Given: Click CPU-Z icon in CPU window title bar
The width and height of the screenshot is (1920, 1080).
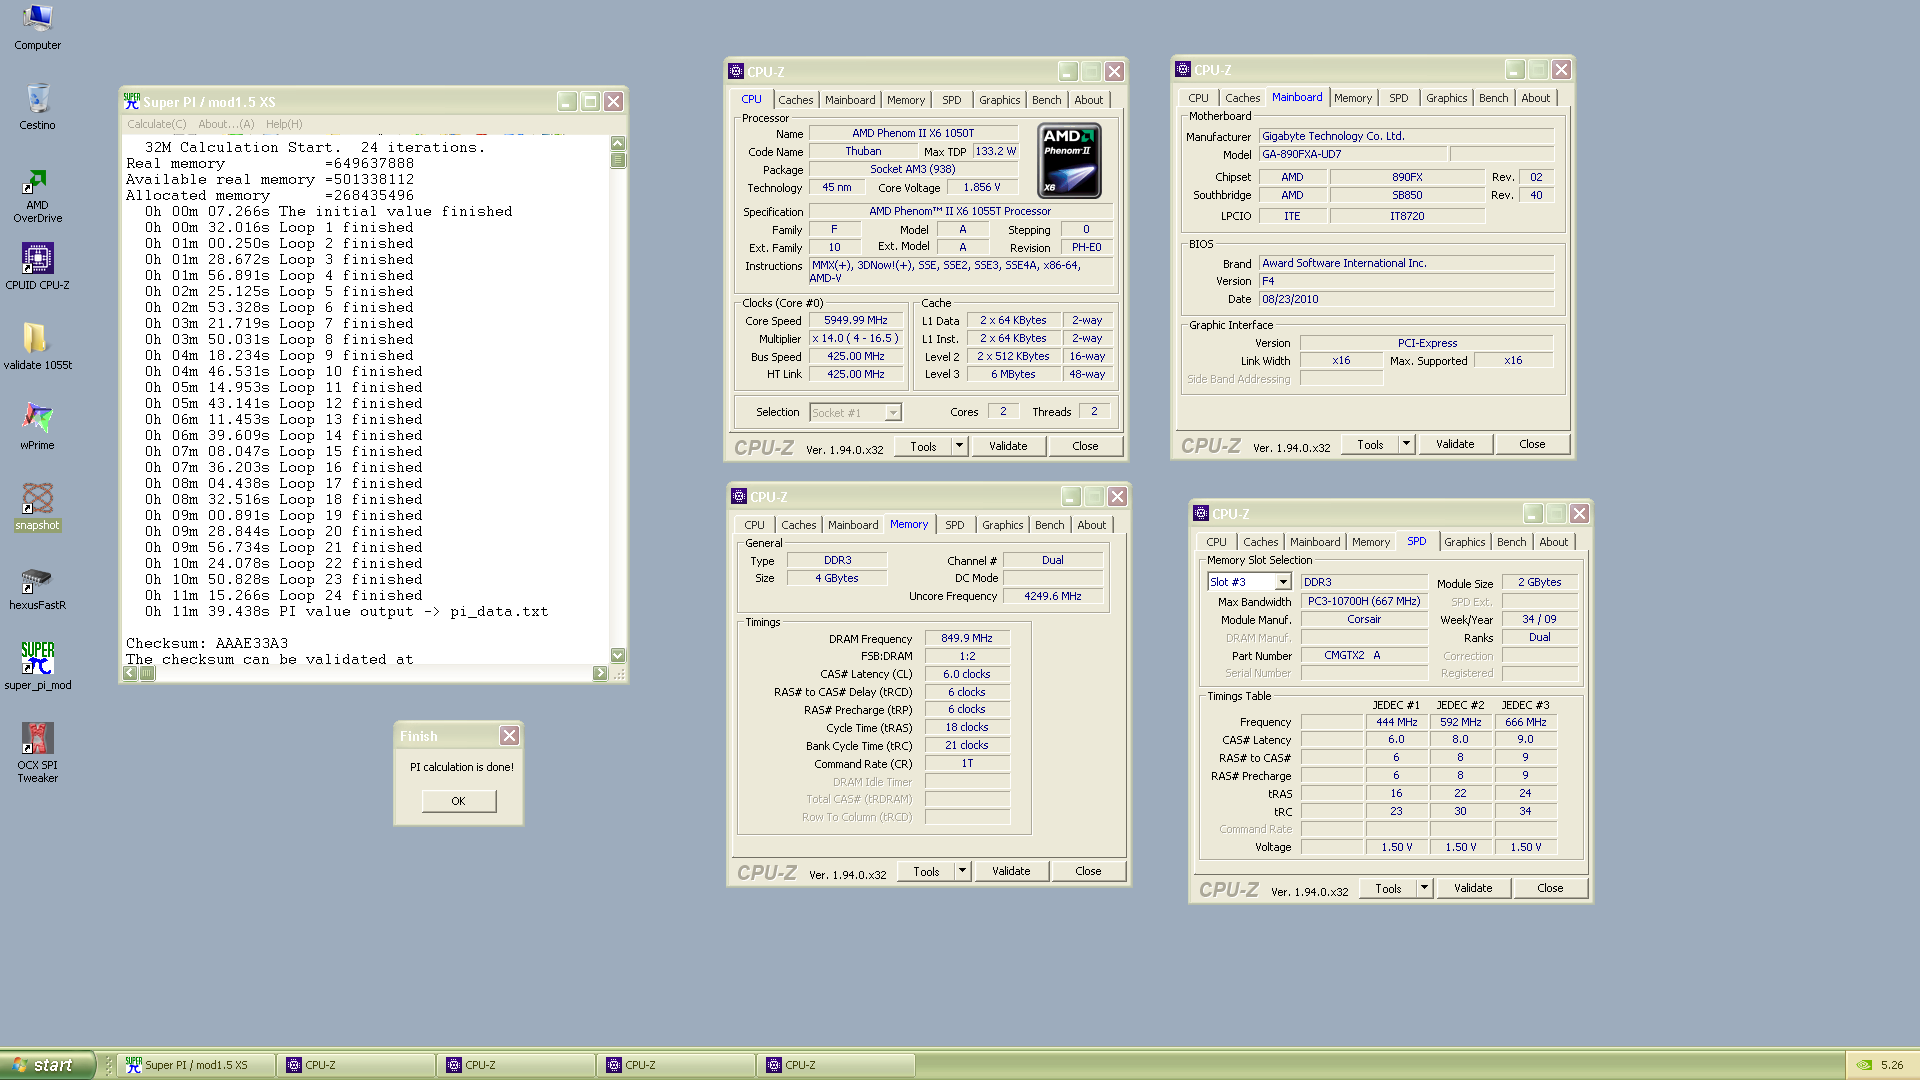Looking at the screenshot, I should [736, 71].
